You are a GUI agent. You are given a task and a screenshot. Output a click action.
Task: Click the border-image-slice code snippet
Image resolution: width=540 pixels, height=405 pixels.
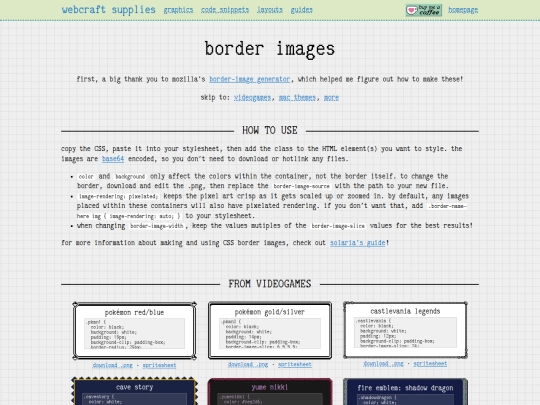tap(338, 226)
